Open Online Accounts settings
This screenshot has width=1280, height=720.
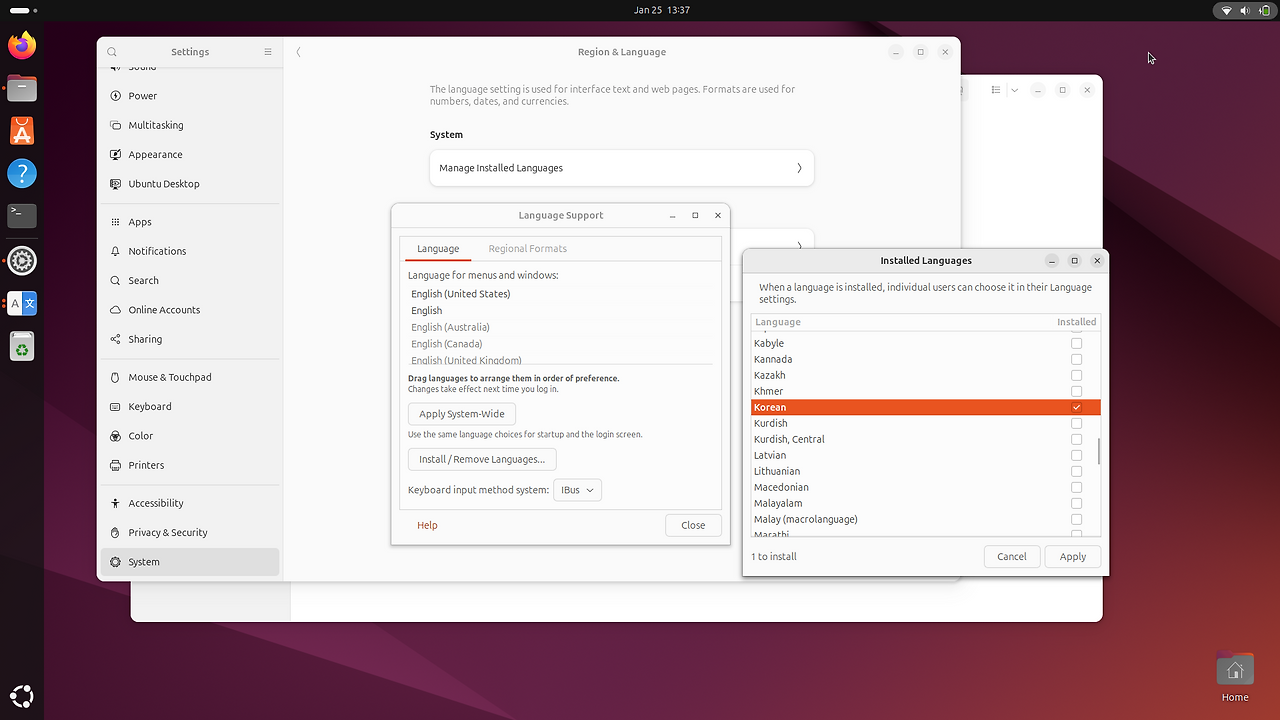pos(190,310)
